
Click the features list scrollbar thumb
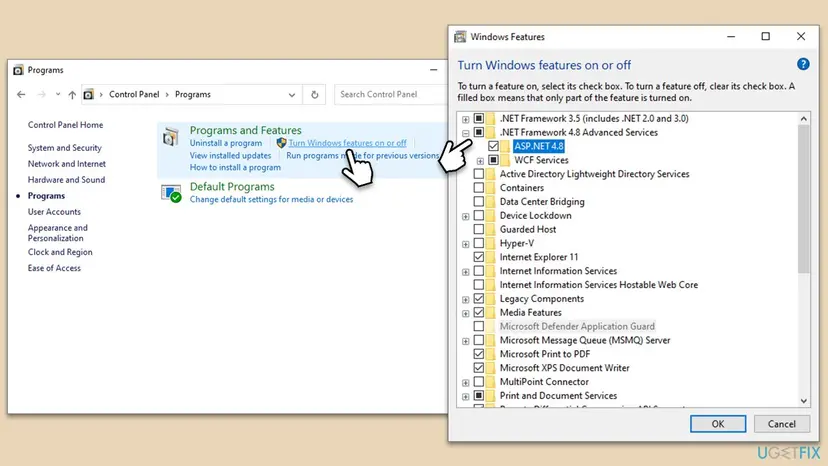click(x=803, y=200)
